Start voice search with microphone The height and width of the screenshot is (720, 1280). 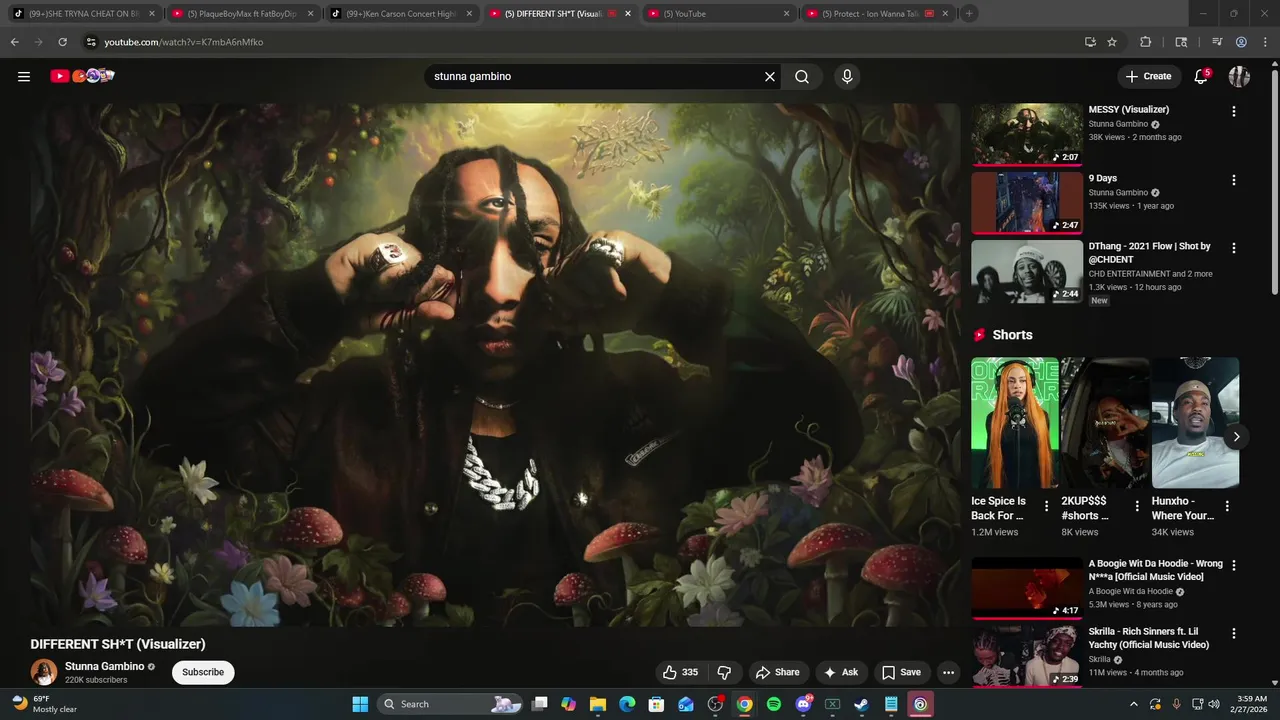[x=847, y=76]
